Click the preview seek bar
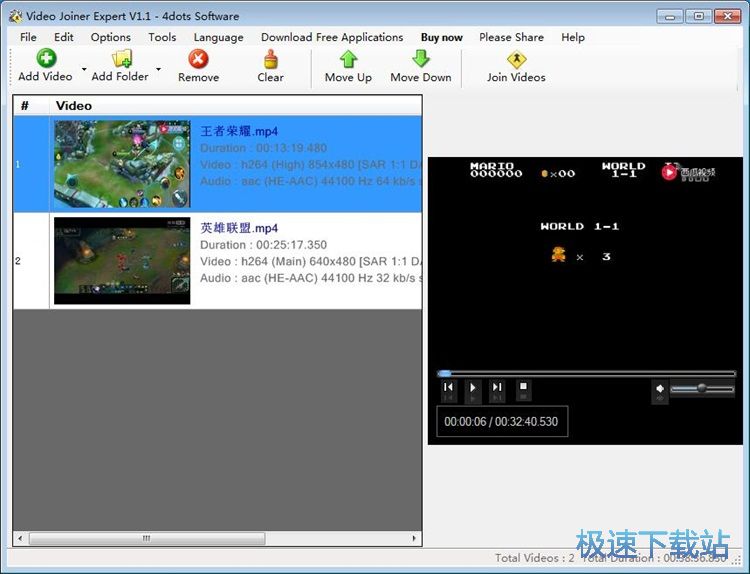 pyautogui.click(x=586, y=373)
